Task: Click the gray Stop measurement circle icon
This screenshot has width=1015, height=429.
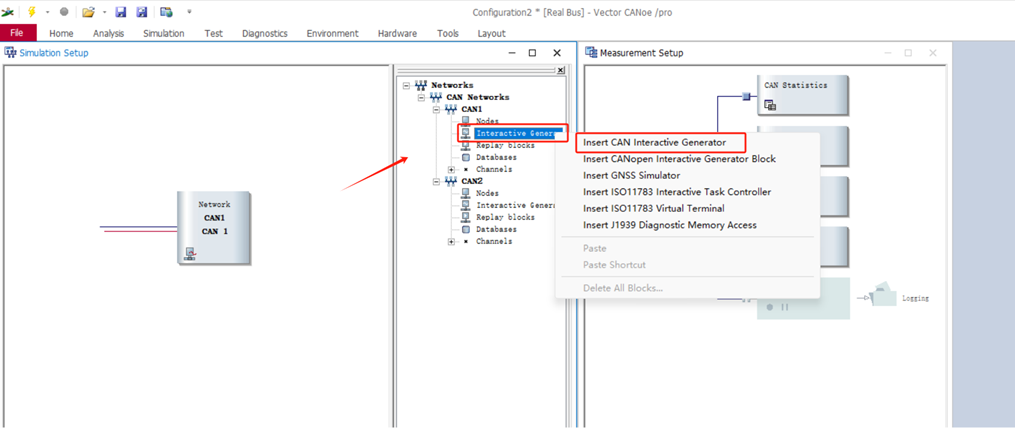Action: pos(64,12)
